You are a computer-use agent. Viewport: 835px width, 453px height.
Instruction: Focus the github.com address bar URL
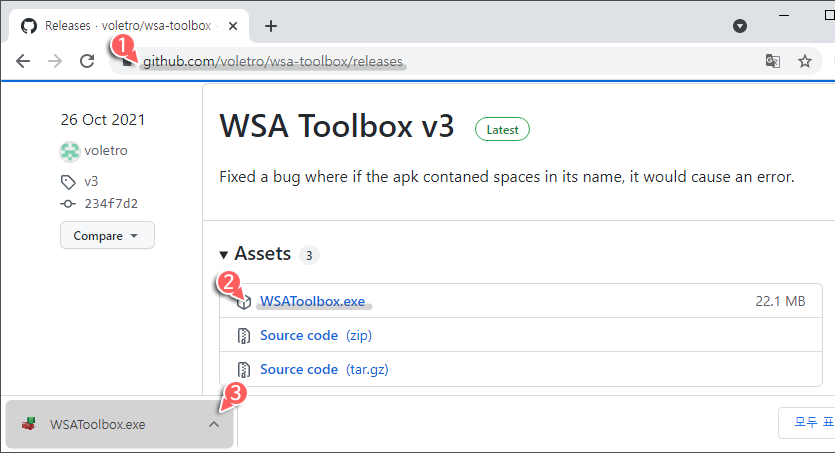(273, 61)
